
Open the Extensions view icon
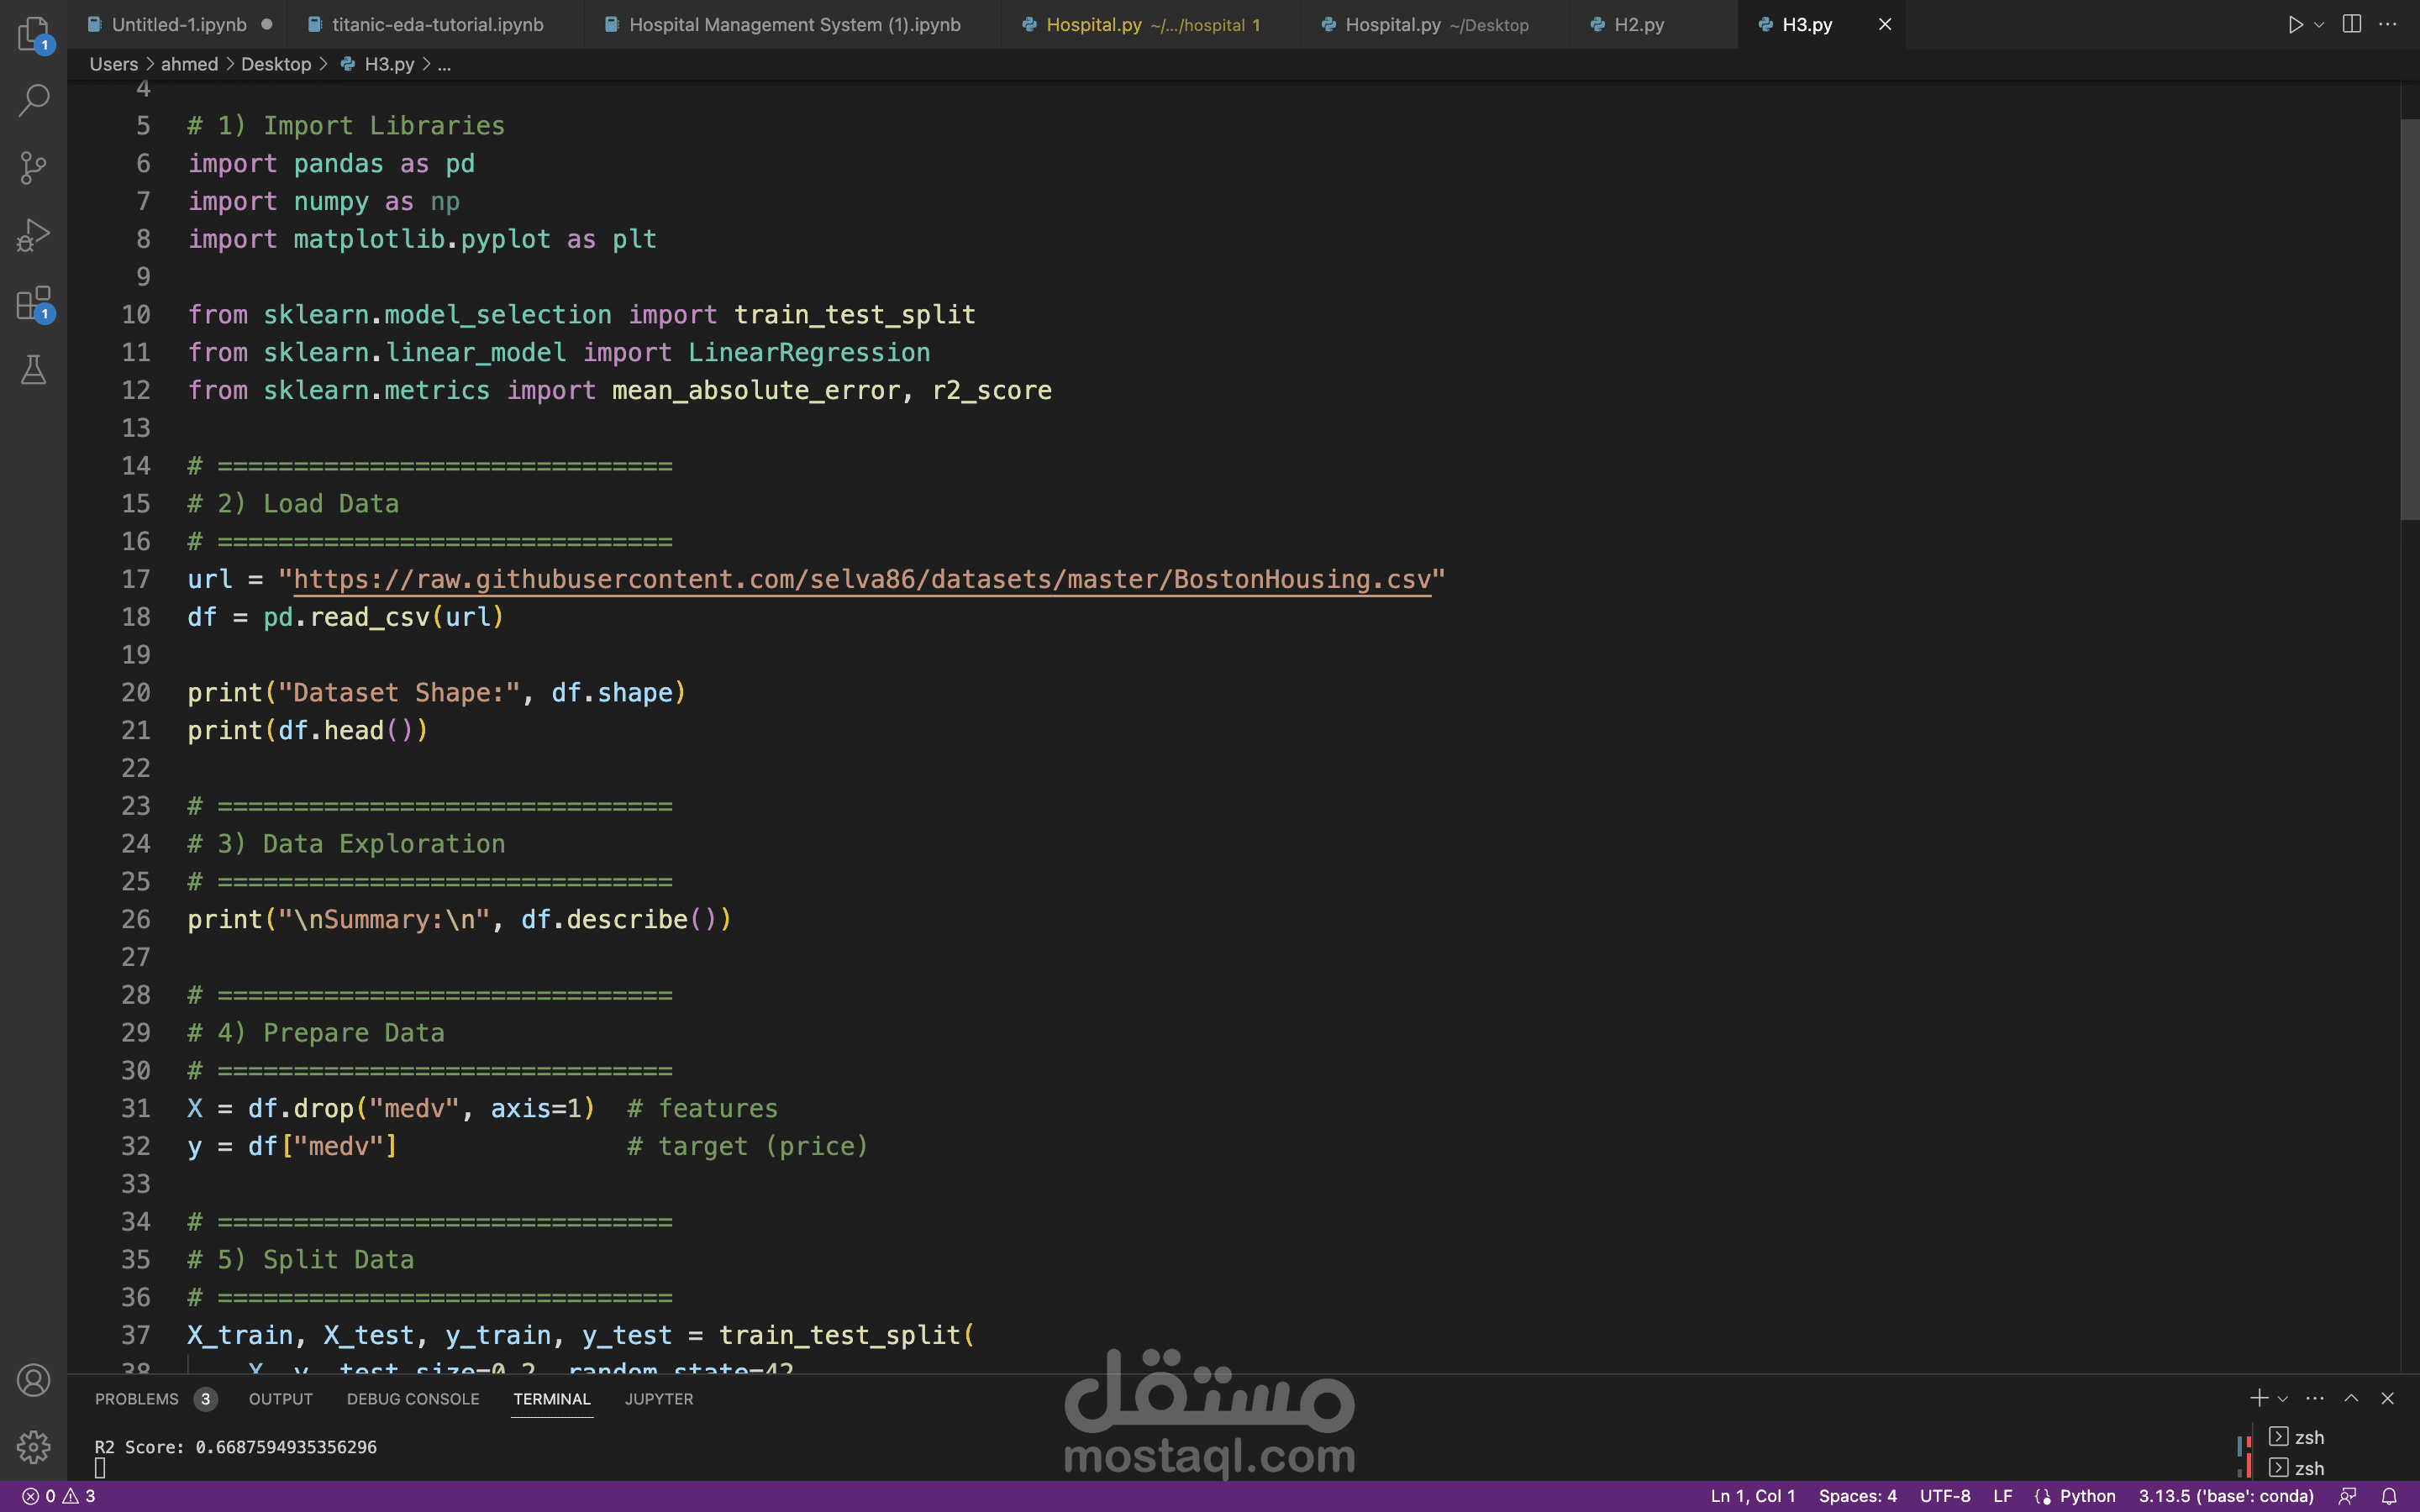pyautogui.click(x=33, y=303)
